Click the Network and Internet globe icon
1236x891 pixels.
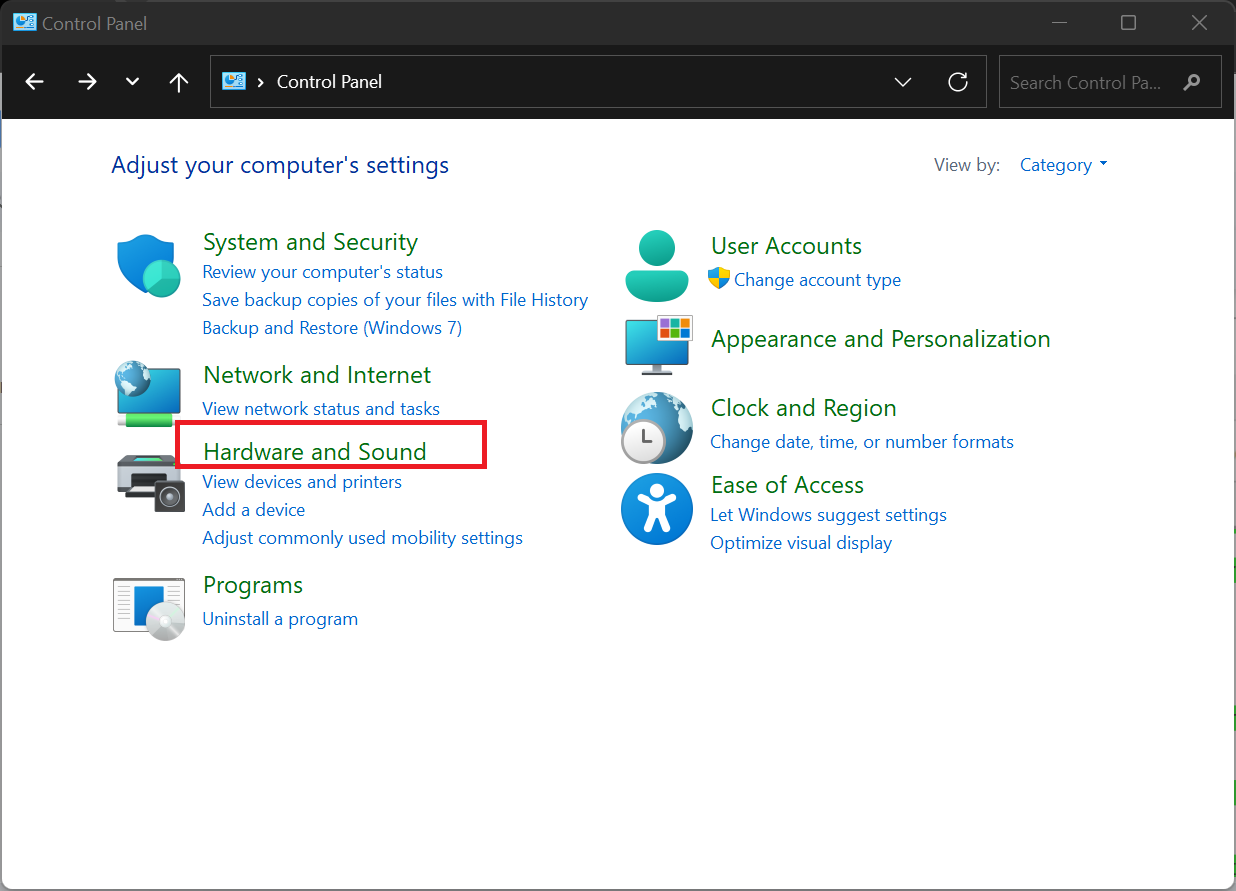[x=148, y=394]
